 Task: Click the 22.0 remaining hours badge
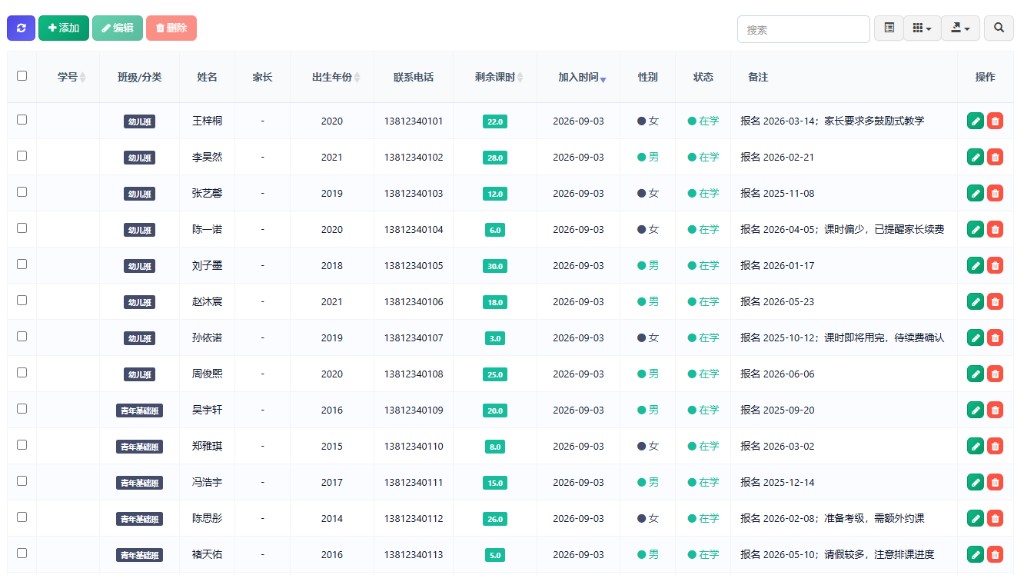(x=495, y=122)
